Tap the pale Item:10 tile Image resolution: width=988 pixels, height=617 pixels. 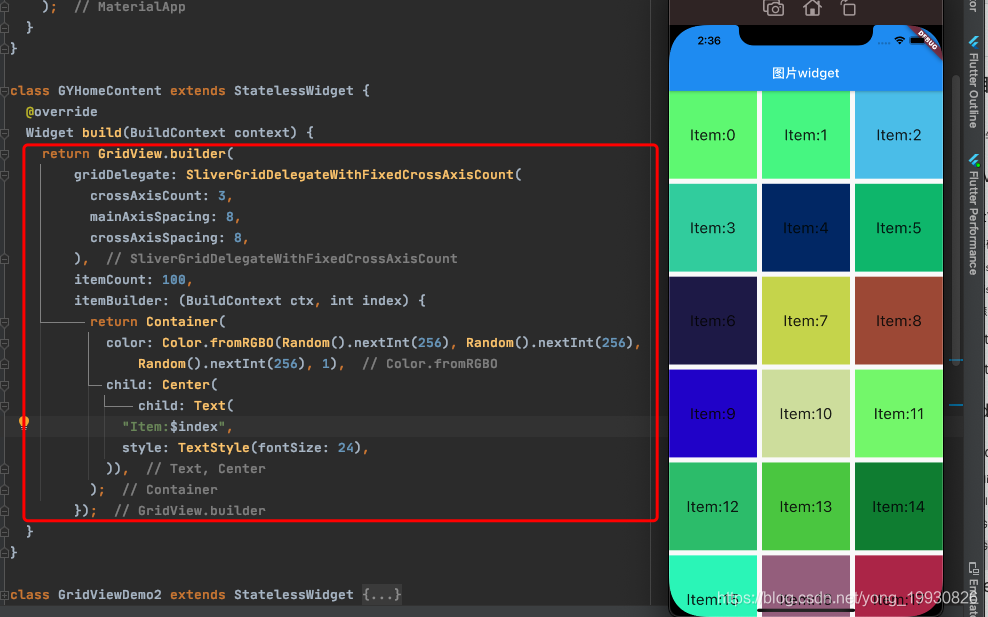[805, 413]
